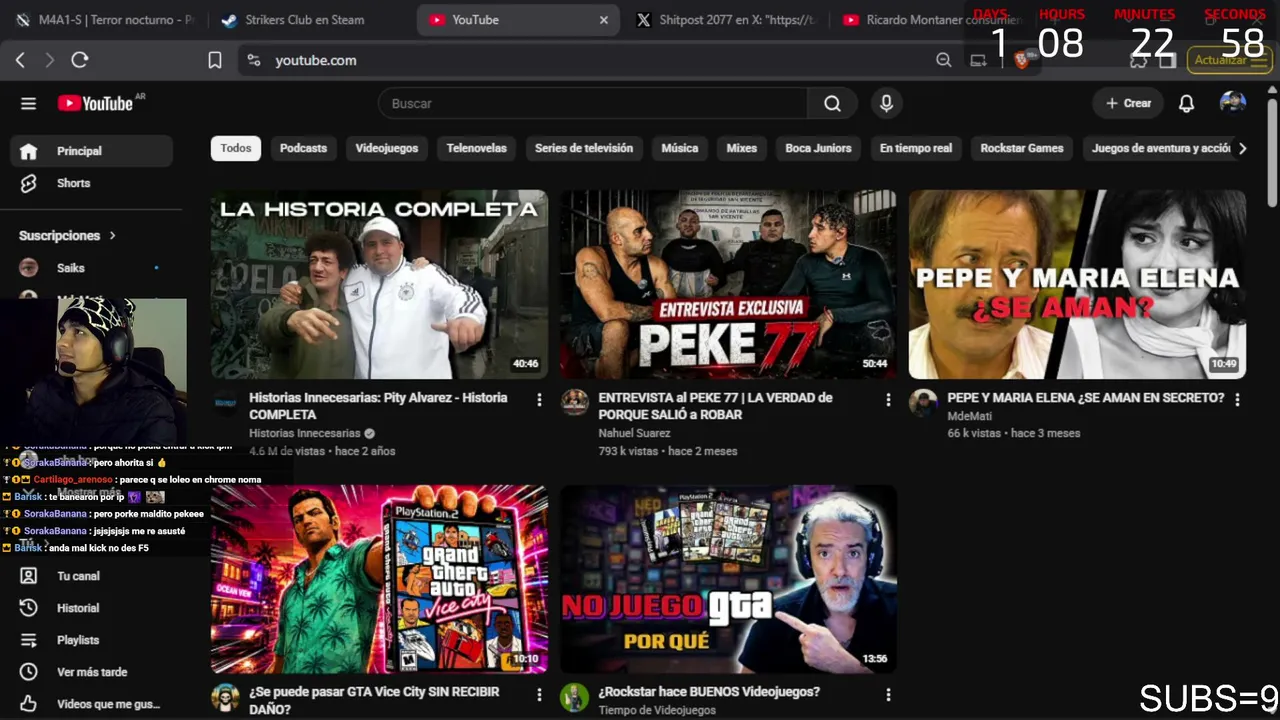Viewport: 1280px width, 720px height.
Task: Go to Principal in the sidebar
Action: click(91, 151)
